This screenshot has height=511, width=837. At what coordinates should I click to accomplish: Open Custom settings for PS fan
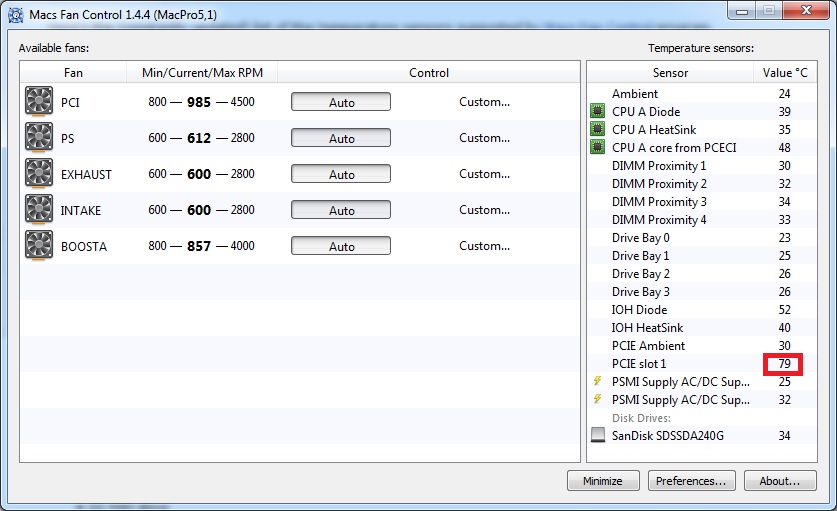coord(484,138)
